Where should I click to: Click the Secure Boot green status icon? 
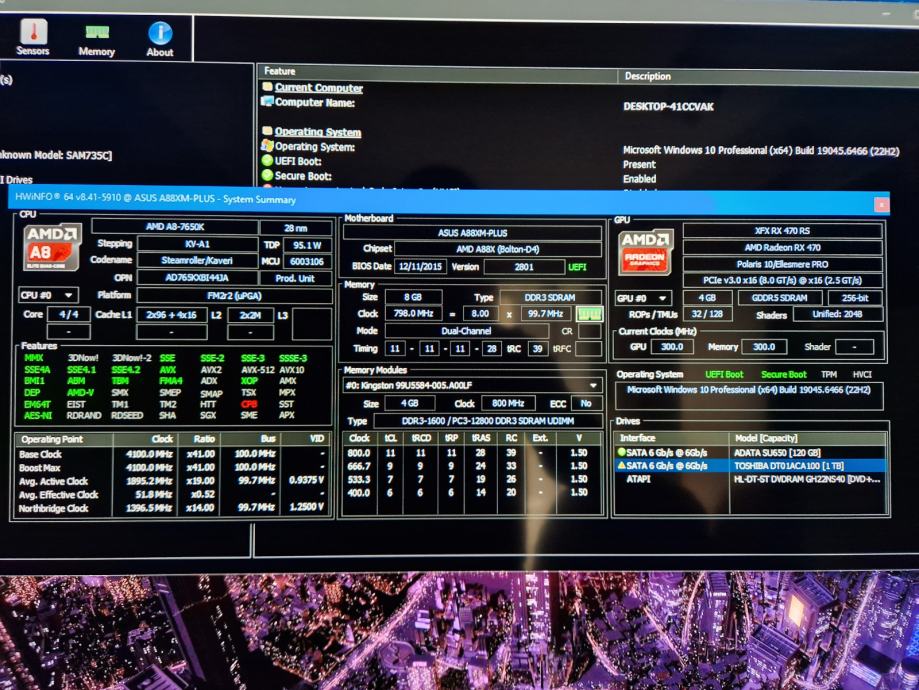point(267,175)
